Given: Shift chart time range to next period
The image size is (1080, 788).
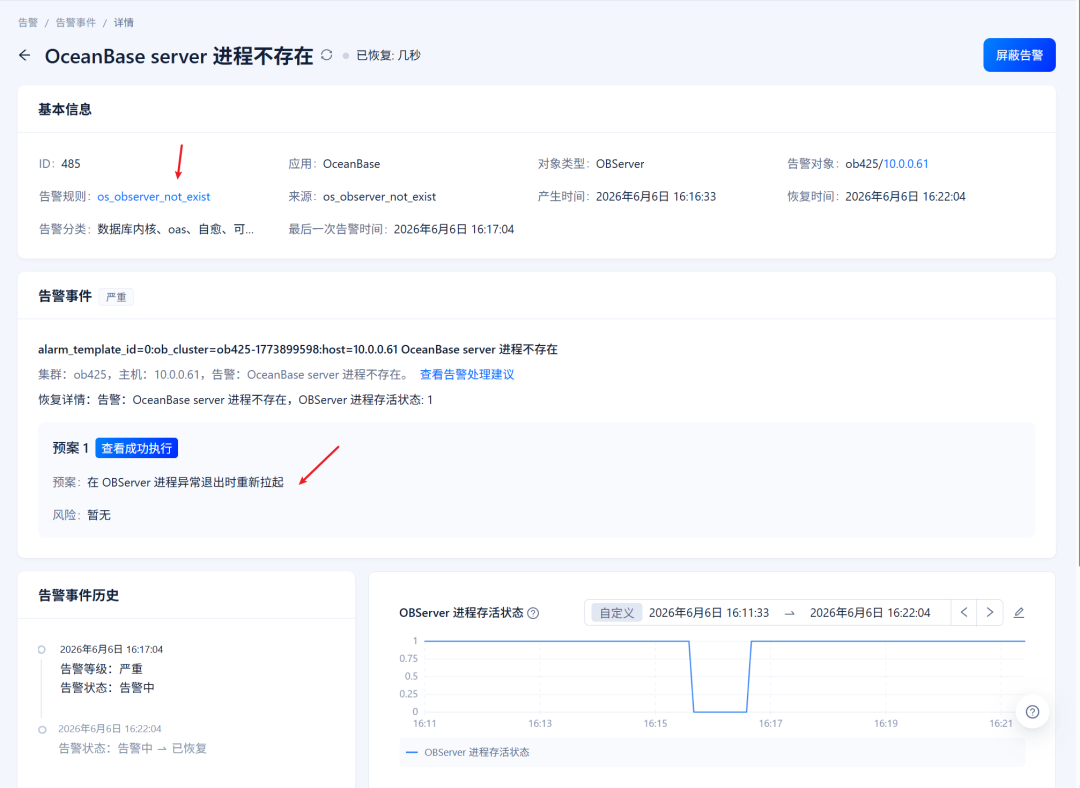Looking at the screenshot, I should coord(990,612).
